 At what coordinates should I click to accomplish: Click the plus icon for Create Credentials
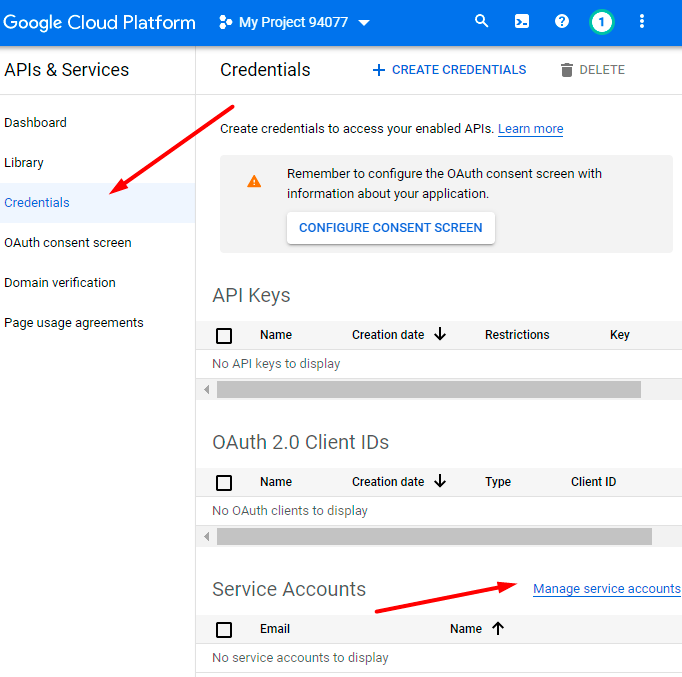[378, 70]
